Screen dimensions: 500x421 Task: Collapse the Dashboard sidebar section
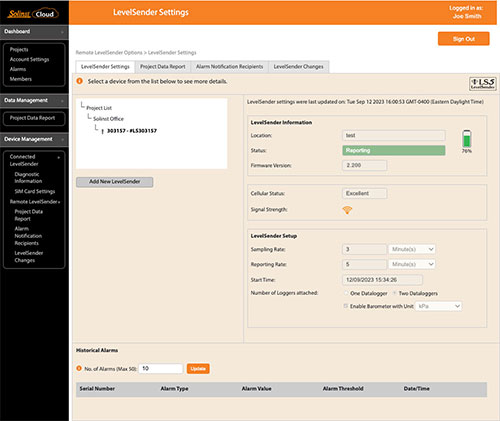(x=62, y=32)
